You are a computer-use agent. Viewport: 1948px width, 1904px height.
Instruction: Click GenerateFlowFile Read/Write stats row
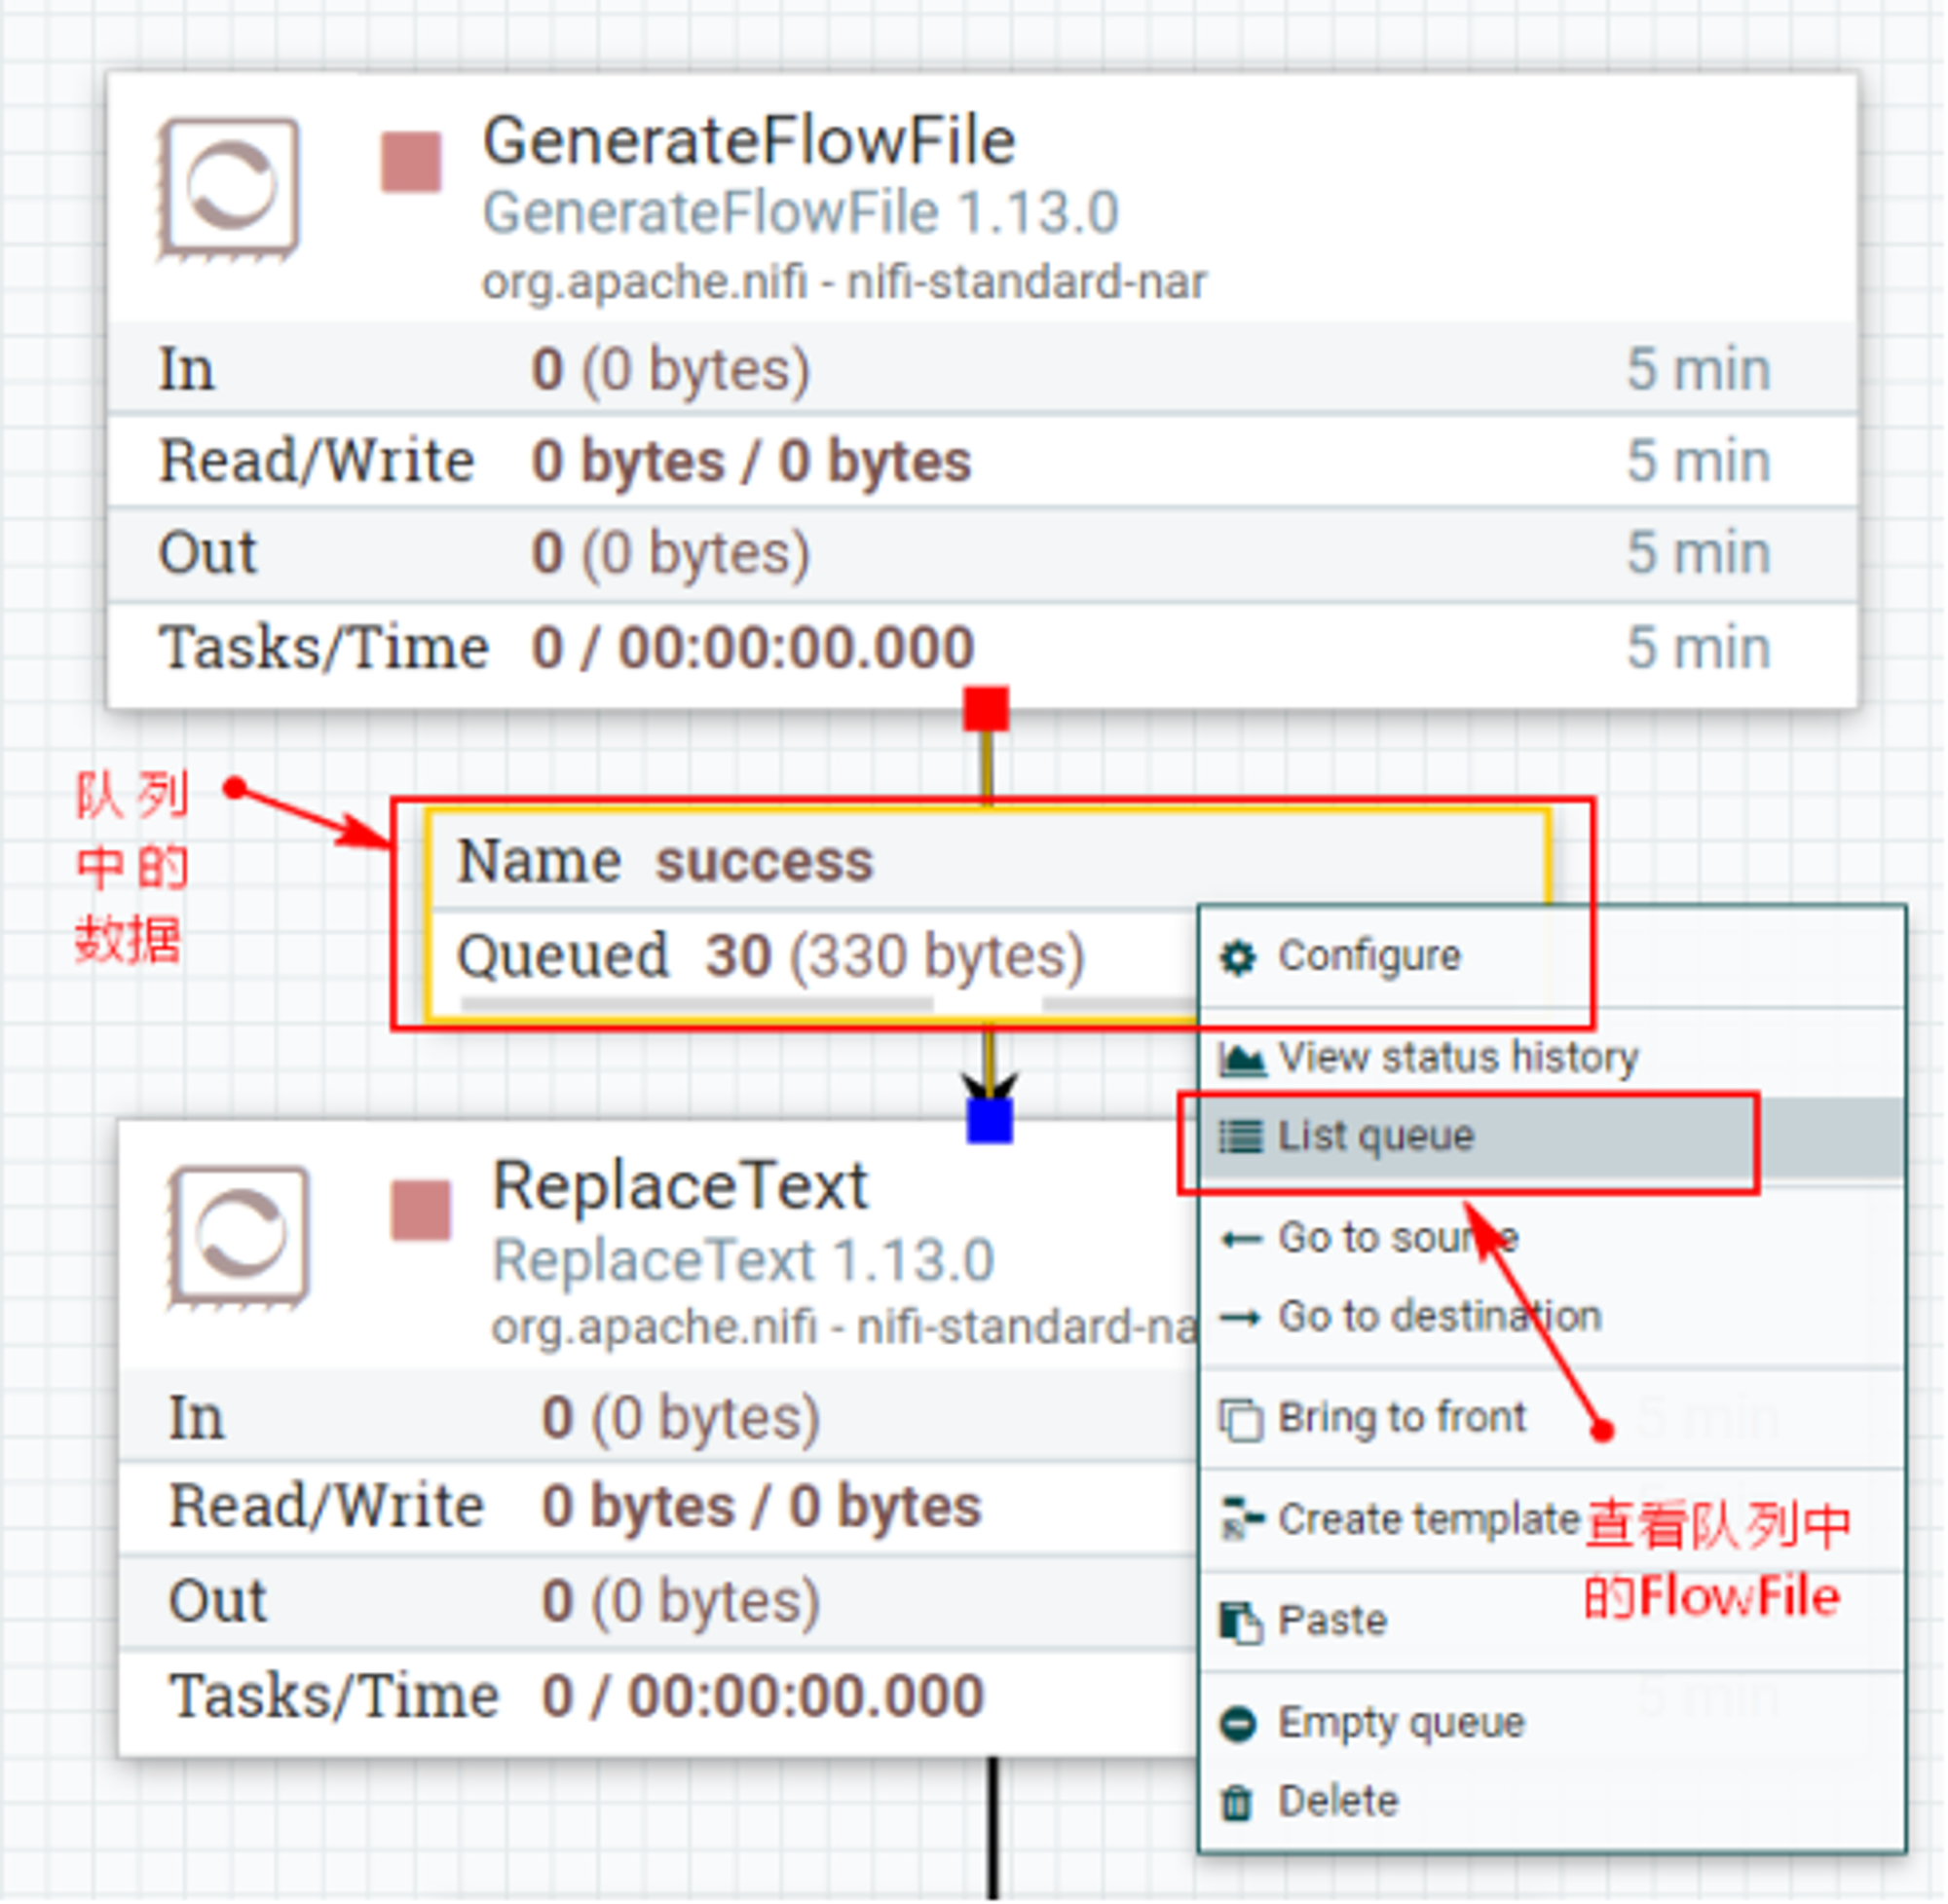[x=984, y=462]
